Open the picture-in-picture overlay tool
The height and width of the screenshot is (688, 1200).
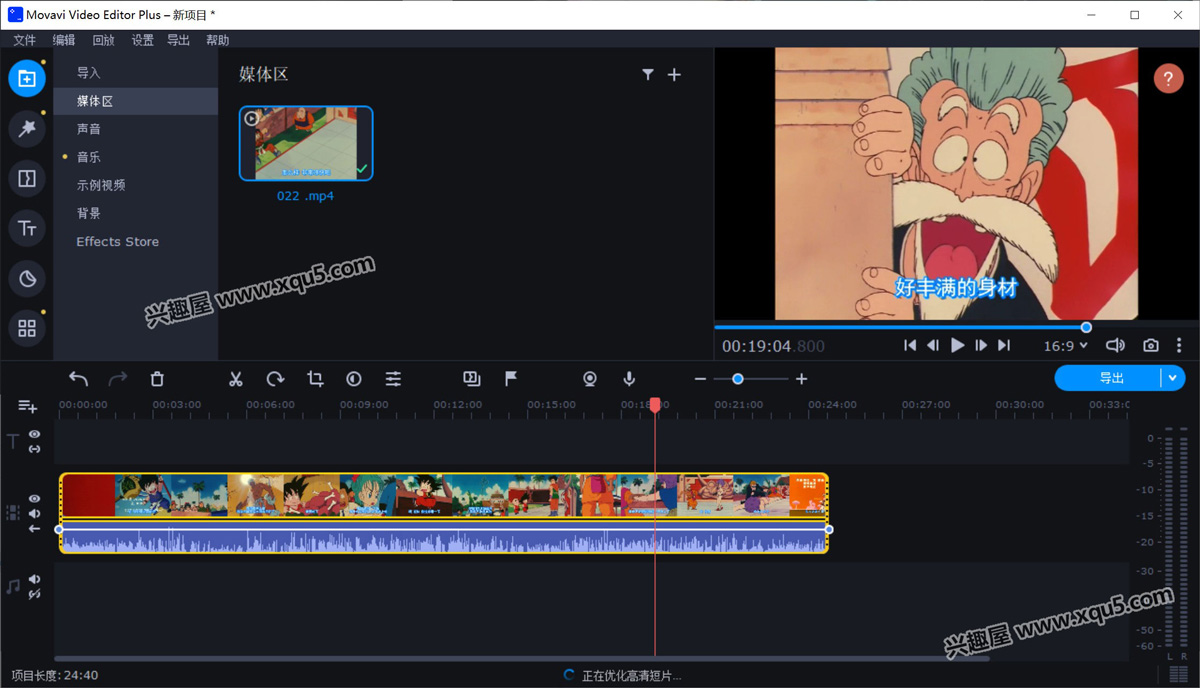point(472,378)
